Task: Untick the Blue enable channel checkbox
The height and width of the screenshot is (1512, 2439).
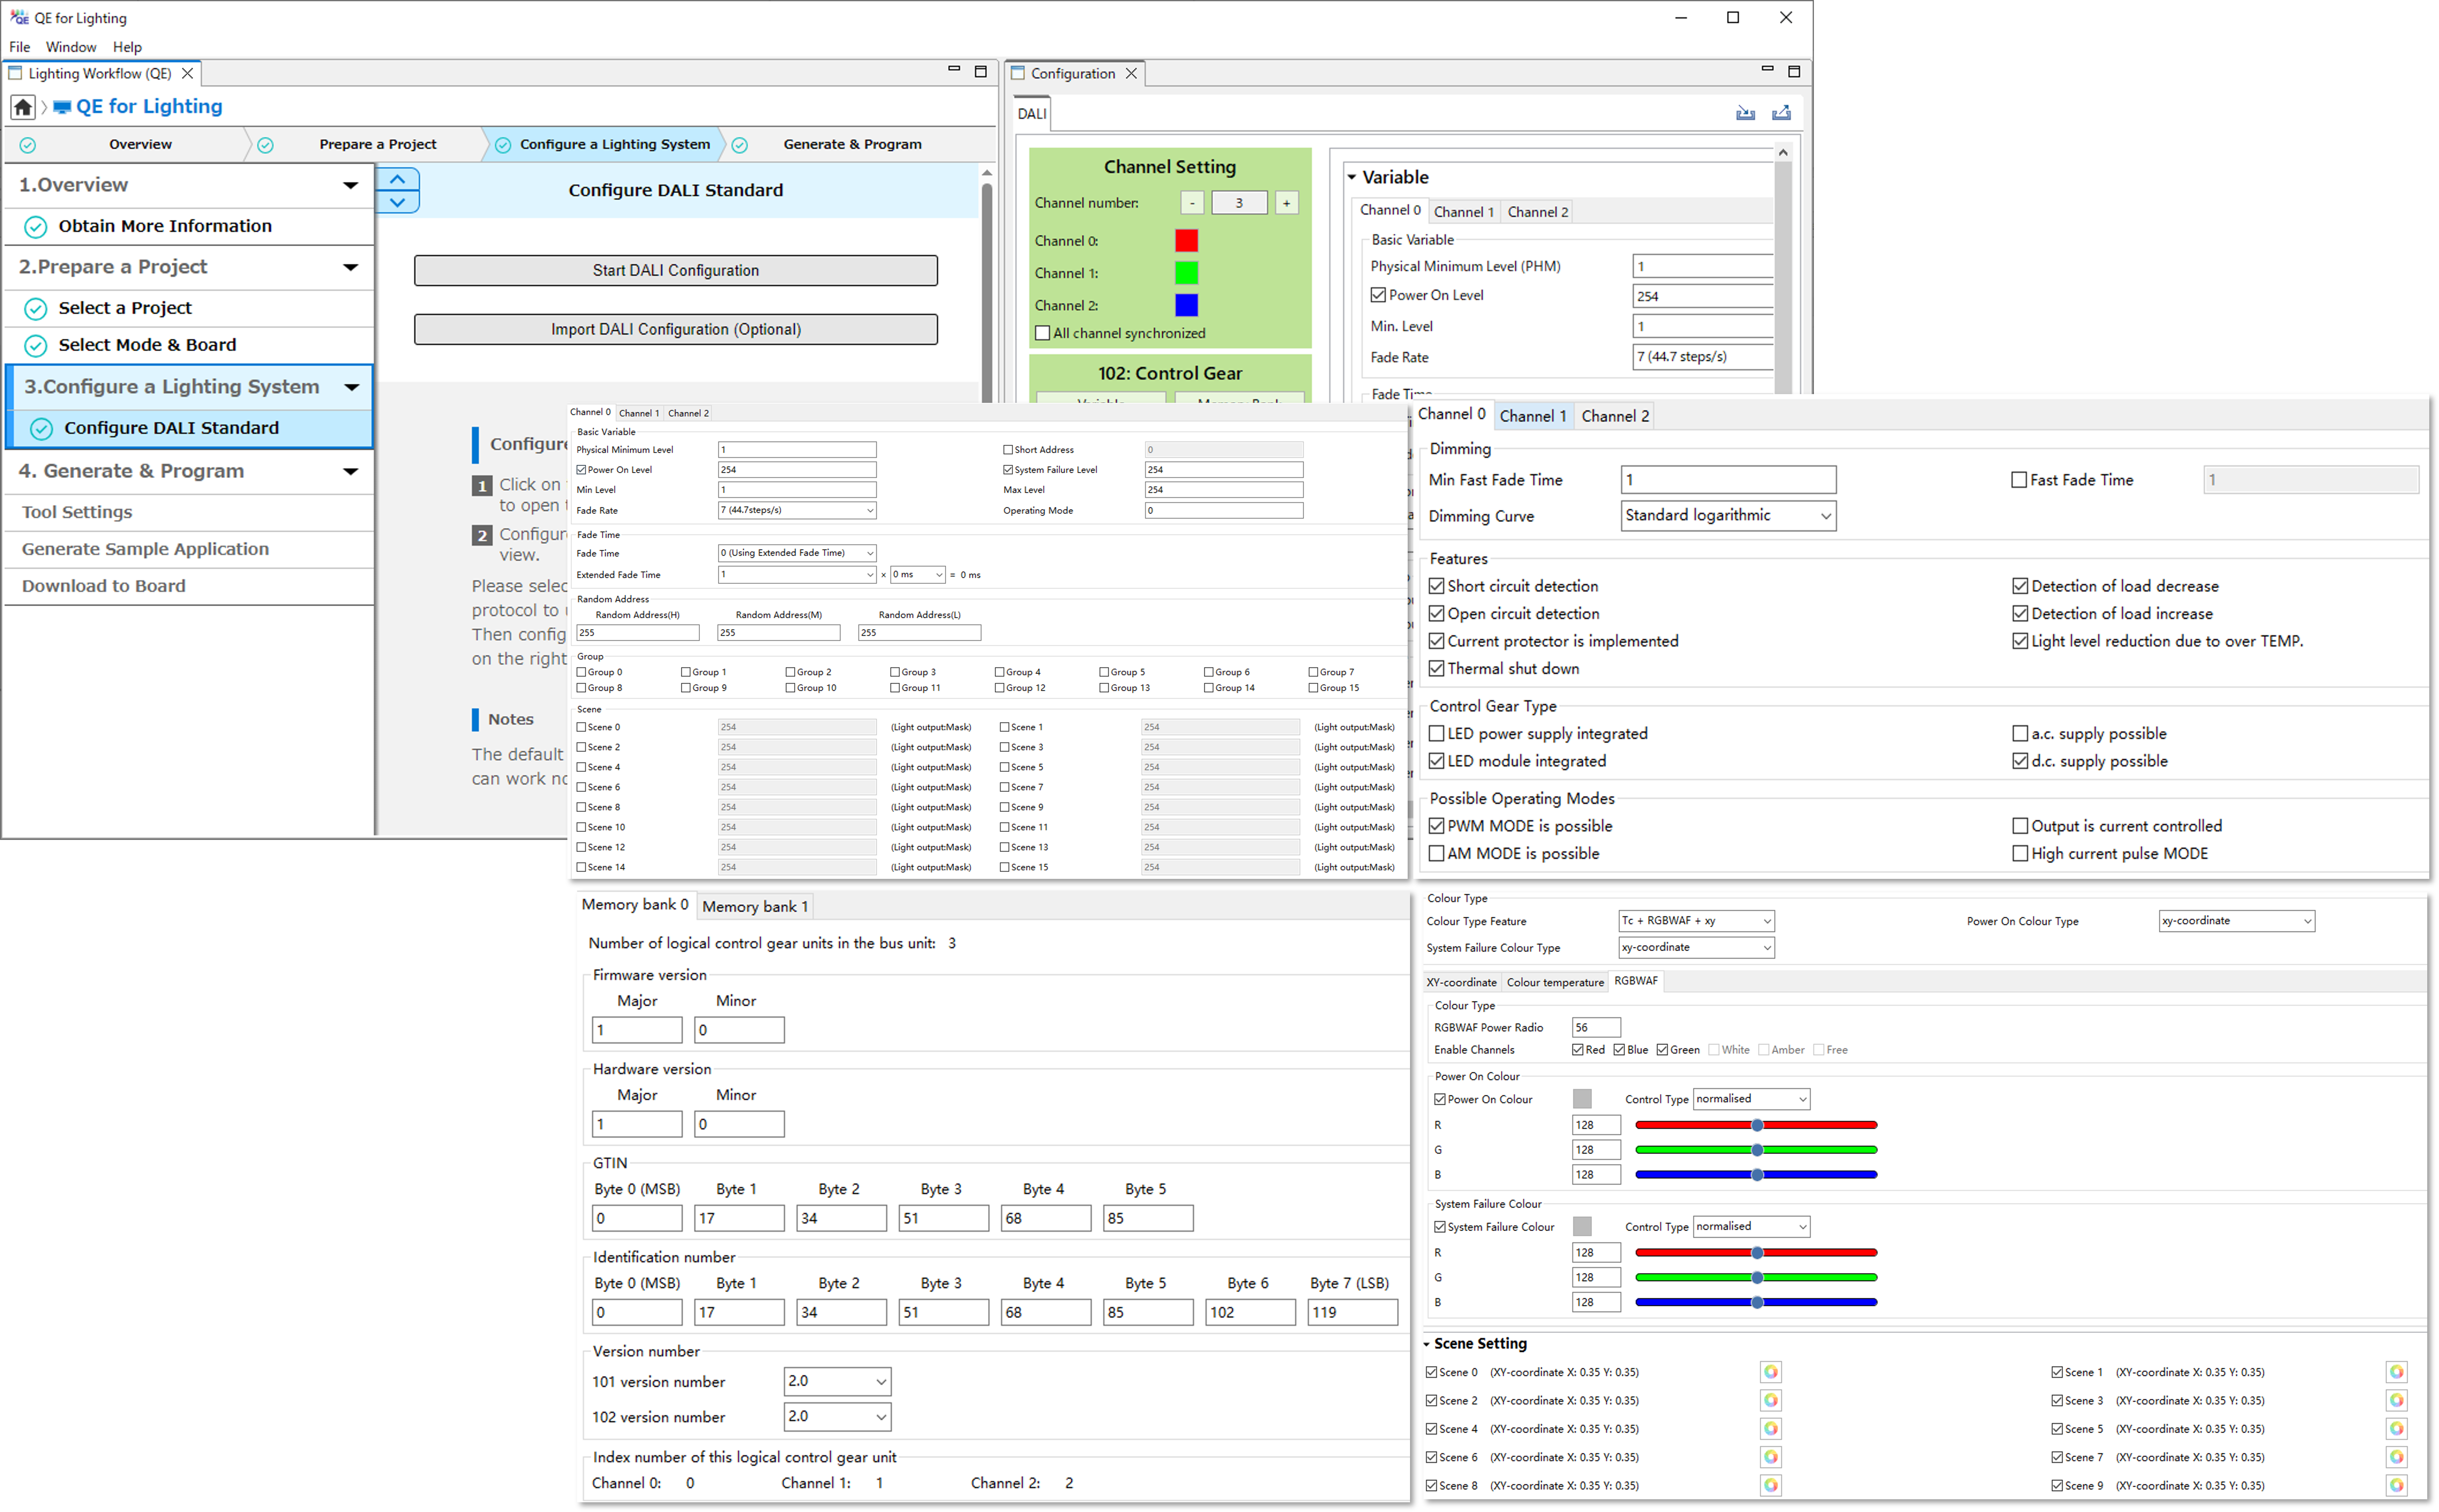Action: coord(1619,1050)
